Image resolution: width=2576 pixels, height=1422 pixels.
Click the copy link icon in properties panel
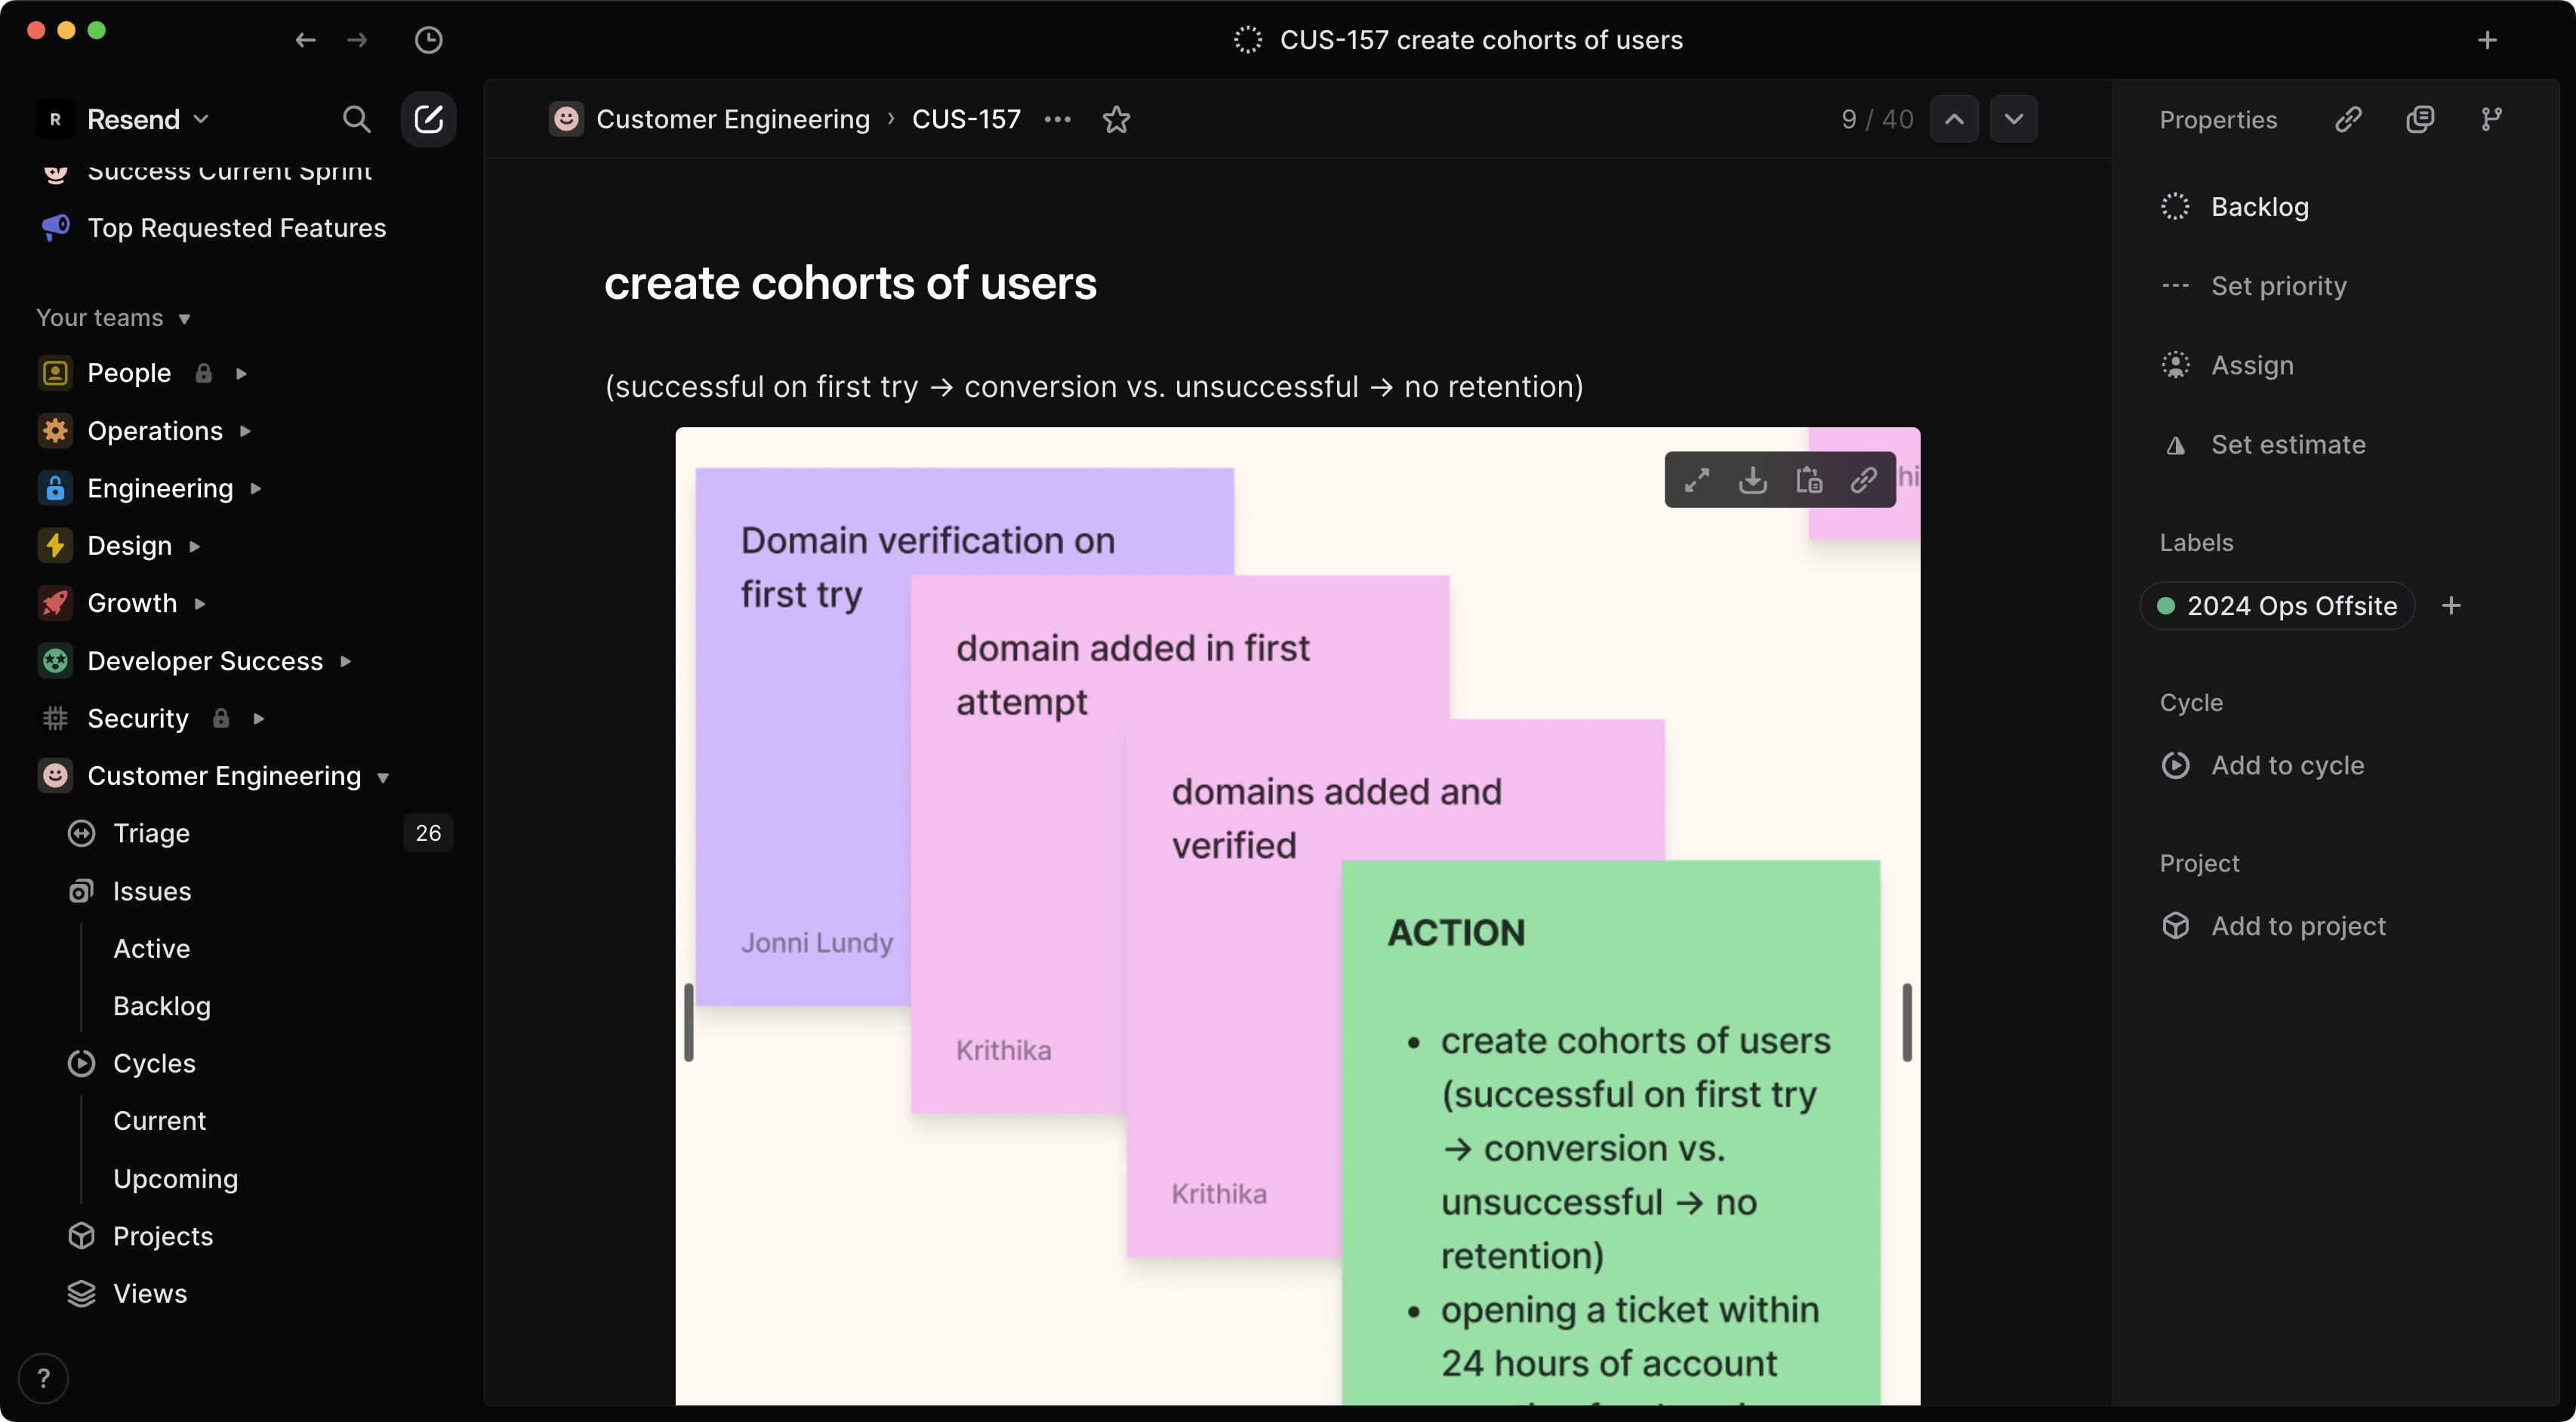(2348, 117)
